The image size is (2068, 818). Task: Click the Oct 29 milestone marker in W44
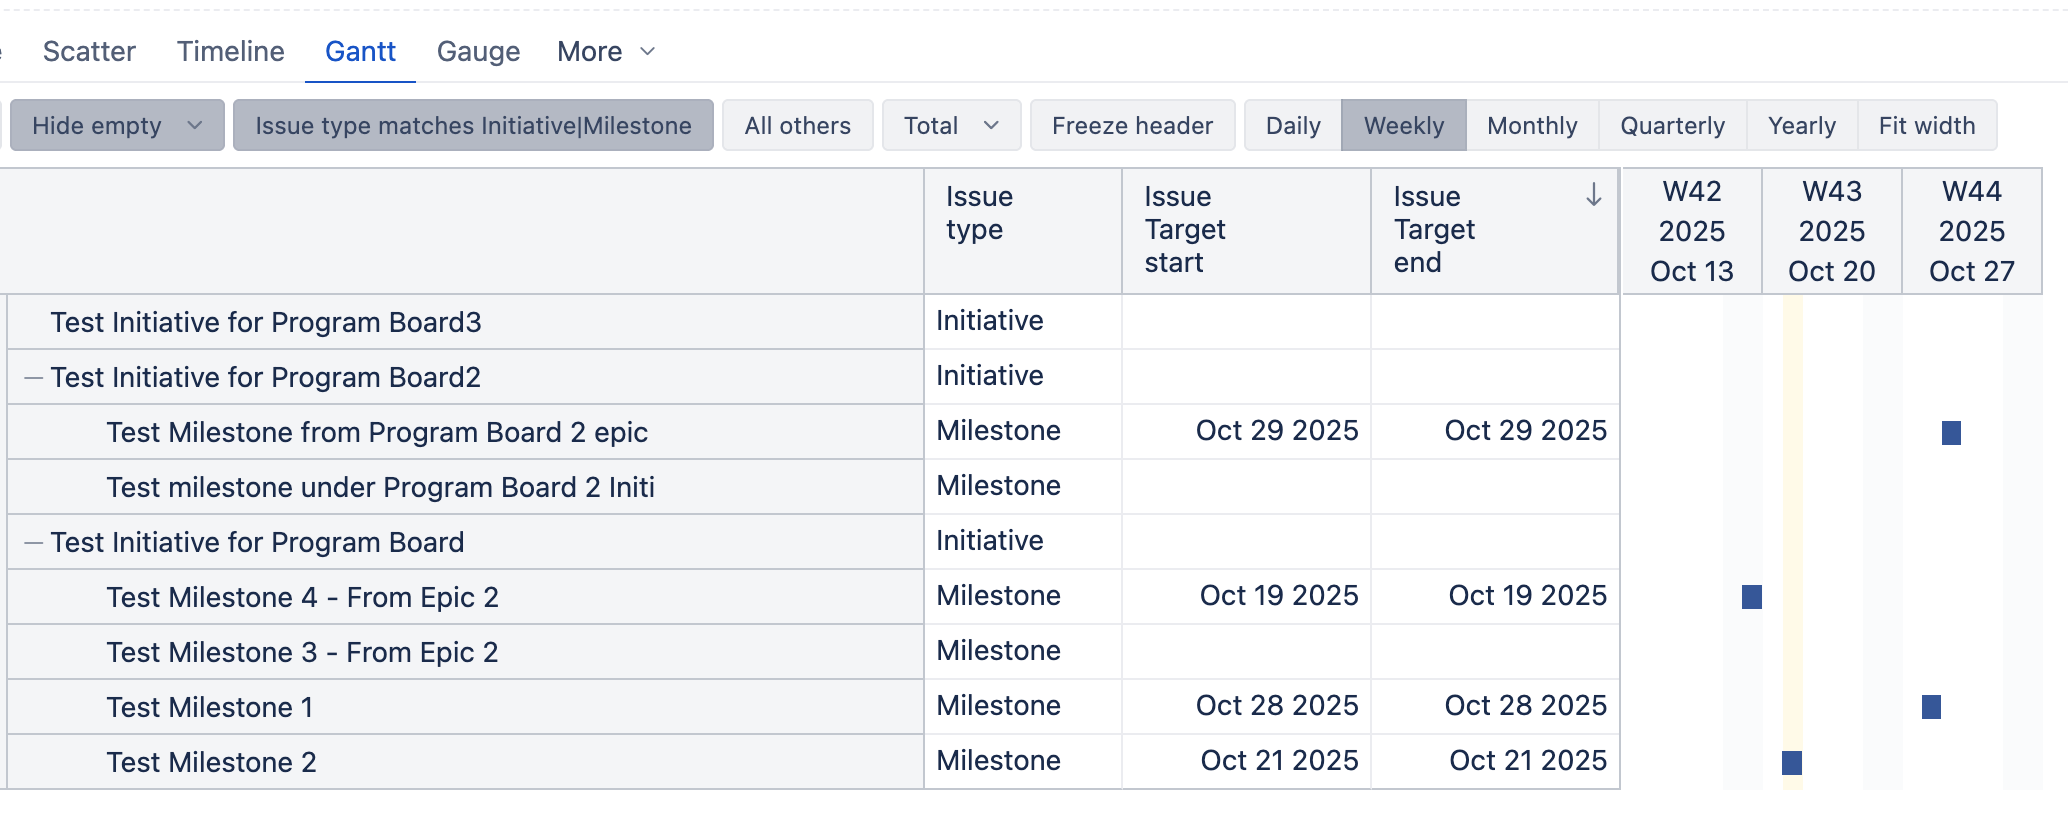(x=1950, y=433)
